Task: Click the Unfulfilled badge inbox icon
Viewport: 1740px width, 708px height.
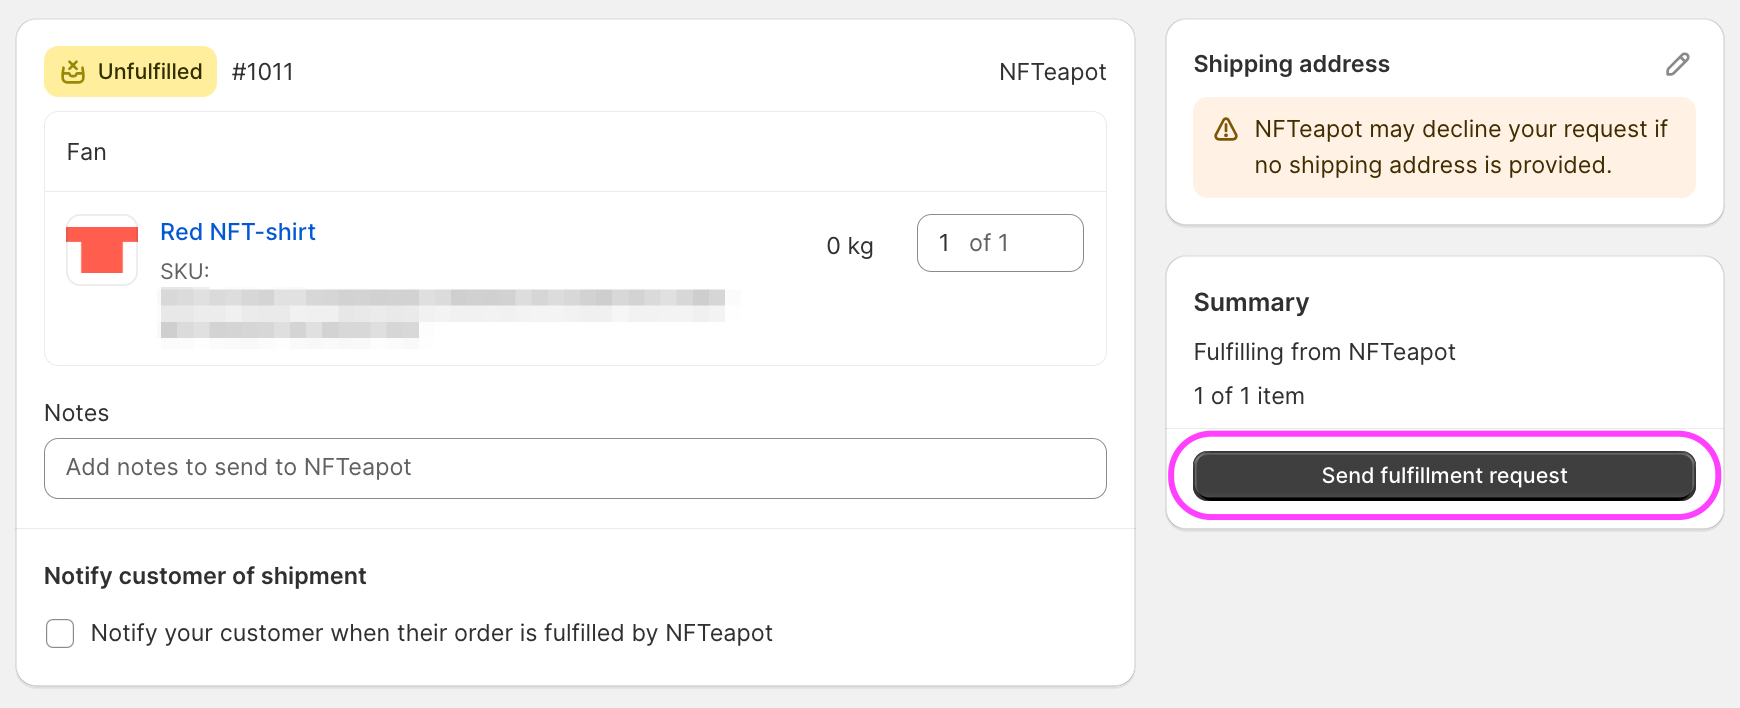Action: tap(73, 72)
